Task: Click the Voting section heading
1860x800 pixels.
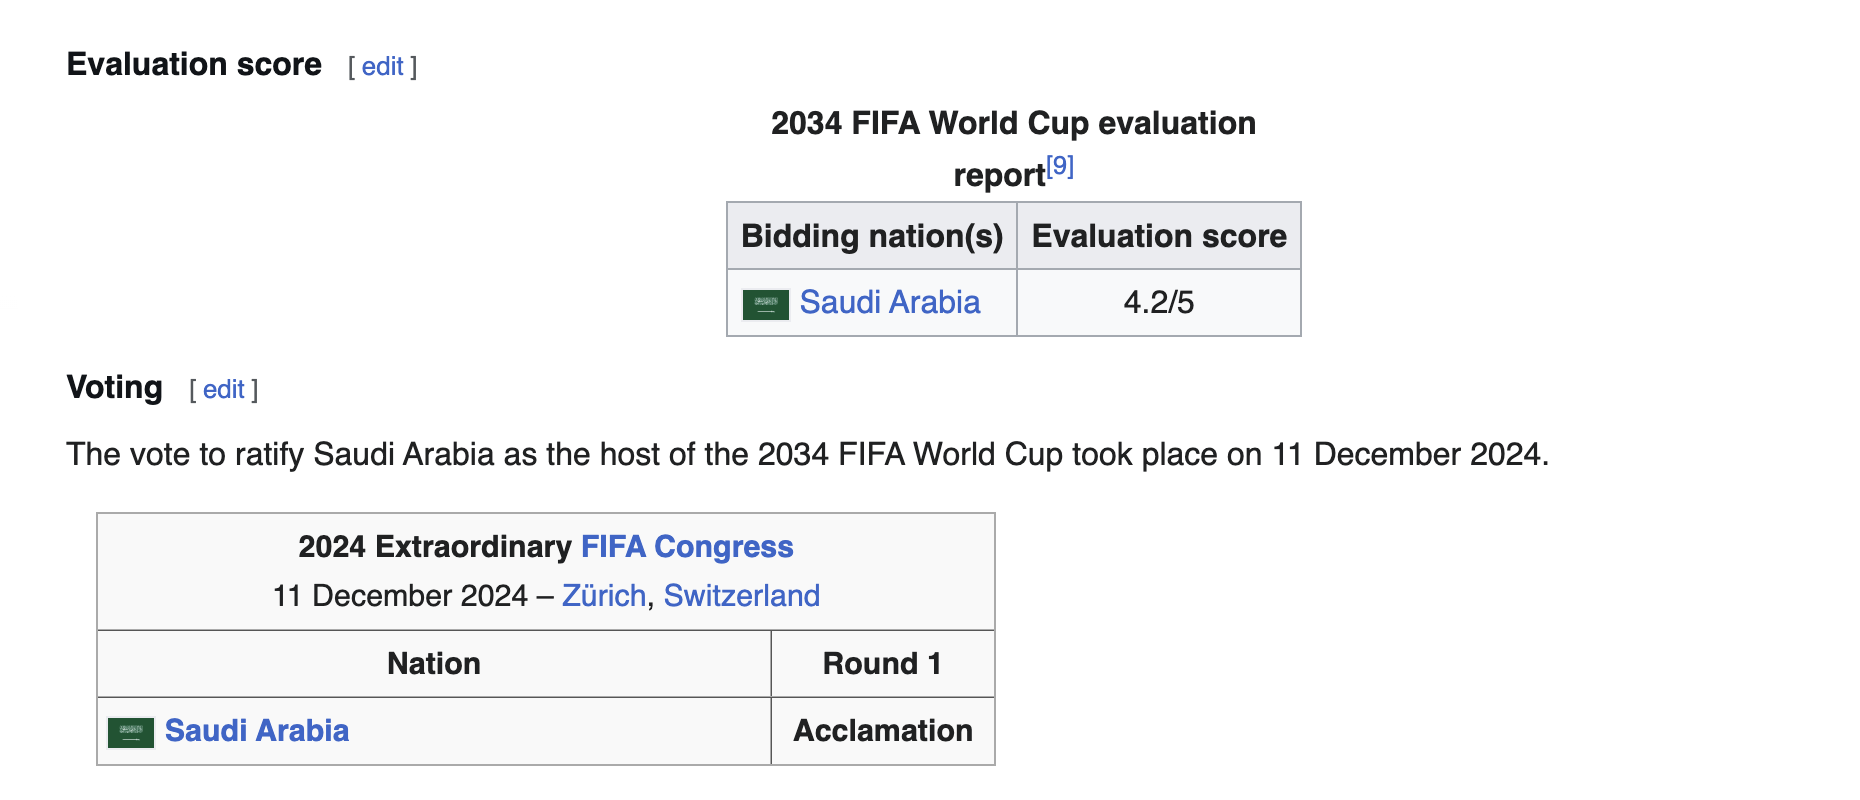Action: tap(114, 387)
